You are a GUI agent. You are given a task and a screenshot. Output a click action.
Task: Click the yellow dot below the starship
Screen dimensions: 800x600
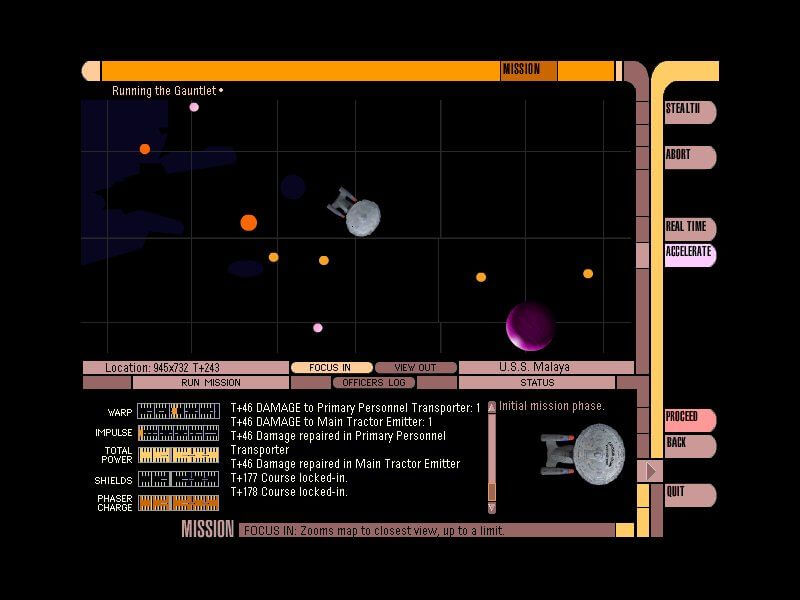(323, 261)
